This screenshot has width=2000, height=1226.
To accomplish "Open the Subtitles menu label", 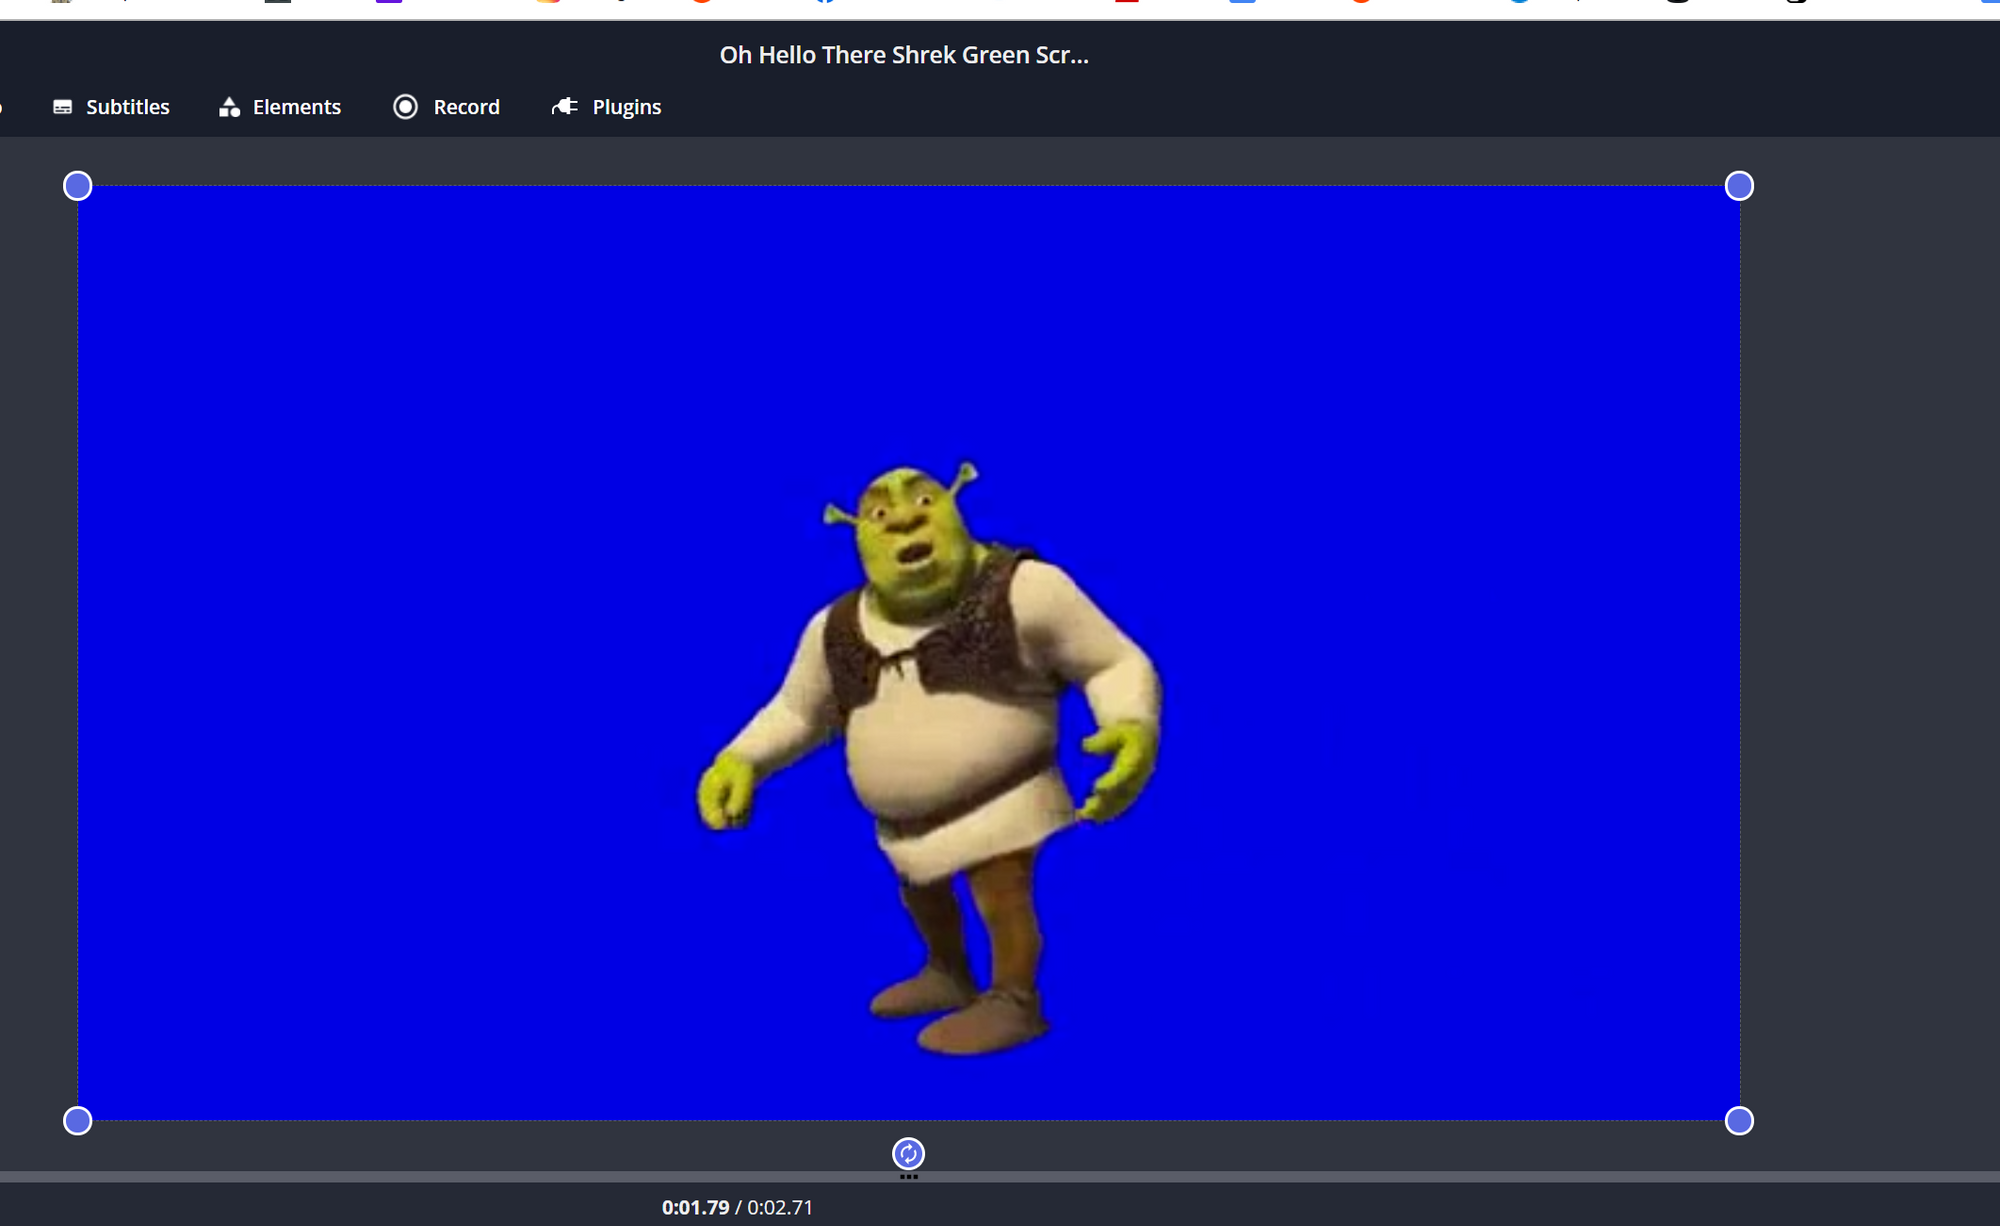I will (127, 107).
